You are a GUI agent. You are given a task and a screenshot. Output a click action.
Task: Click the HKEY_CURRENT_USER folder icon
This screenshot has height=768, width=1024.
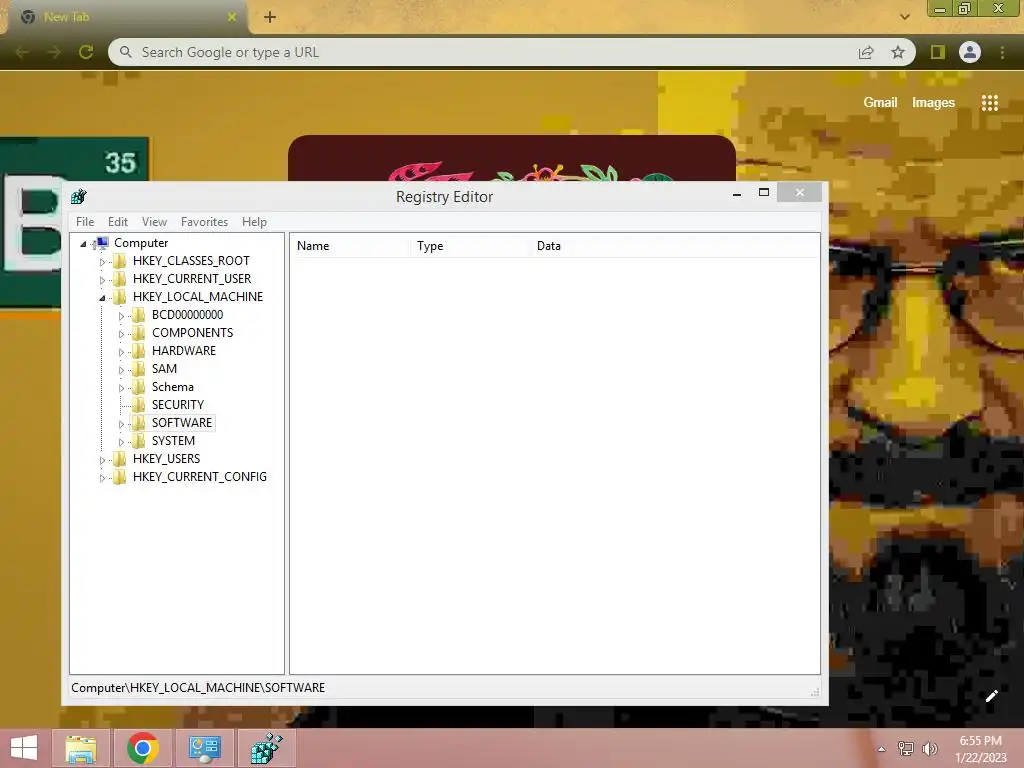point(120,279)
